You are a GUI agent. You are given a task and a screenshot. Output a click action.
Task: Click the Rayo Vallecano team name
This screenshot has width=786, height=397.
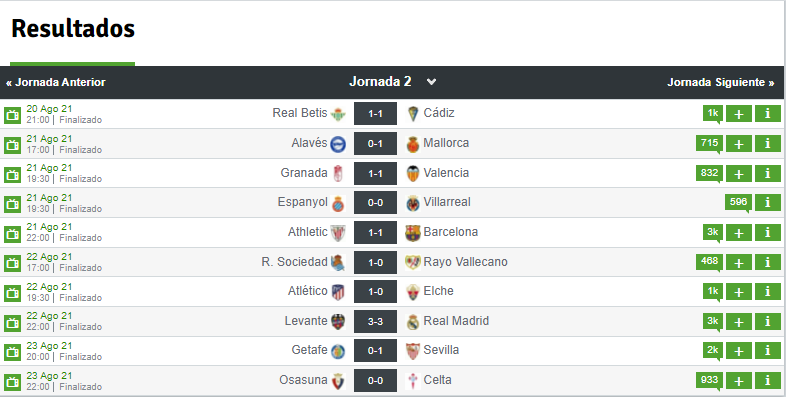(x=465, y=262)
